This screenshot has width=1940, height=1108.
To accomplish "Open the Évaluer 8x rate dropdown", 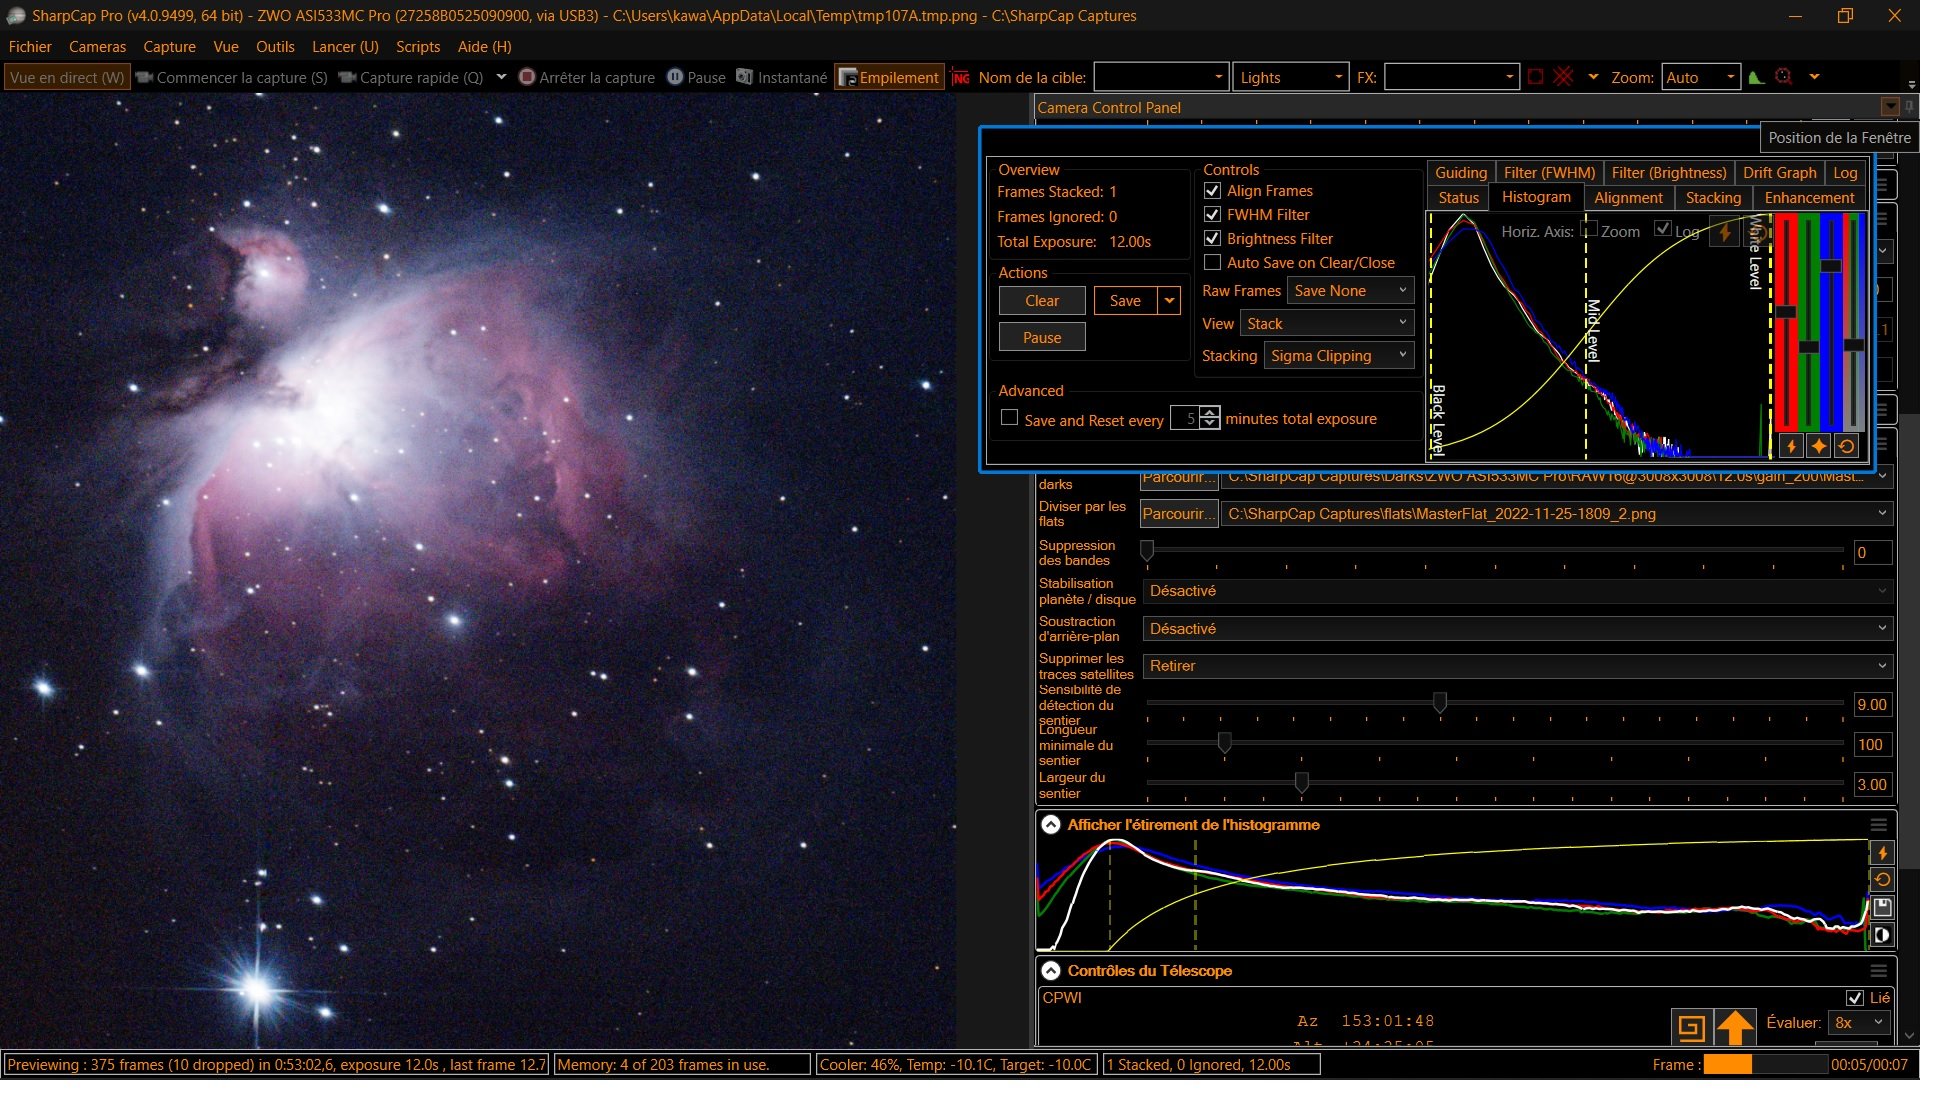I will 1859,1022.
